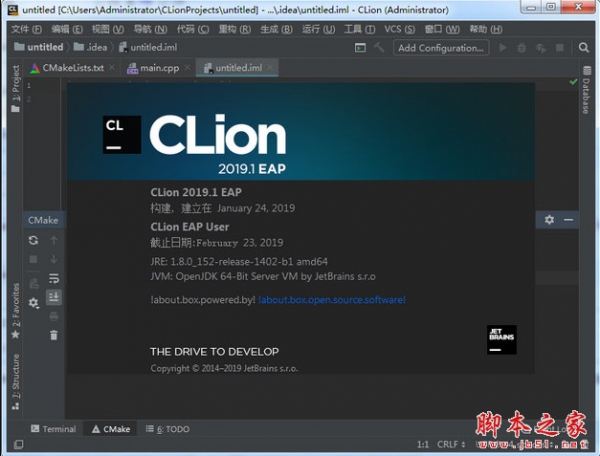Close the main.cpp tab
The width and height of the screenshot is (600, 456).
[187, 67]
